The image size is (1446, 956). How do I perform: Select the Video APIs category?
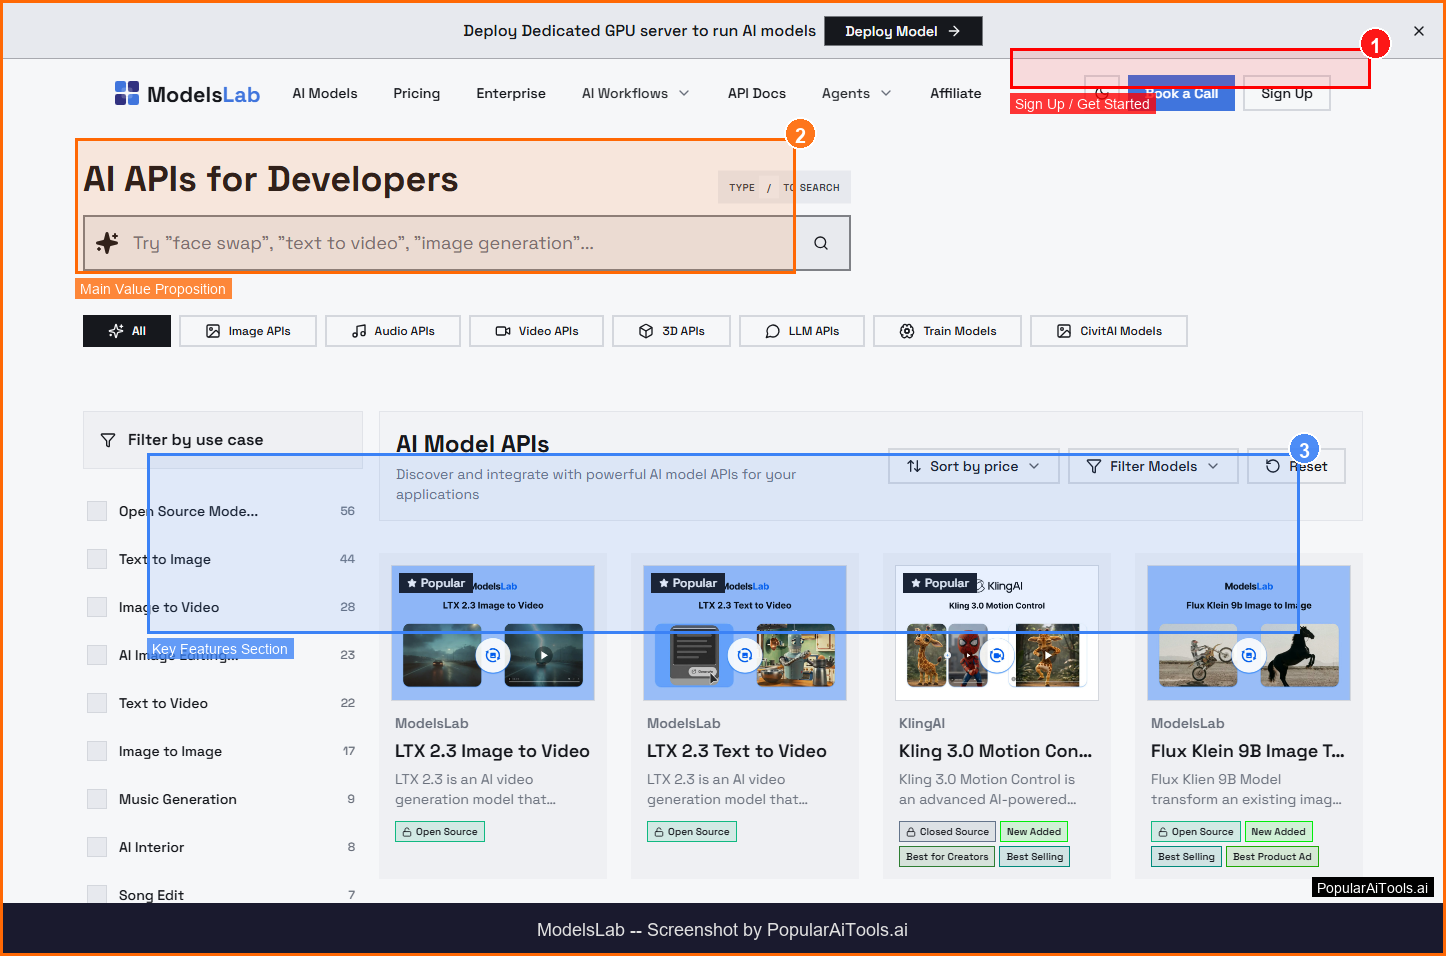(537, 331)
